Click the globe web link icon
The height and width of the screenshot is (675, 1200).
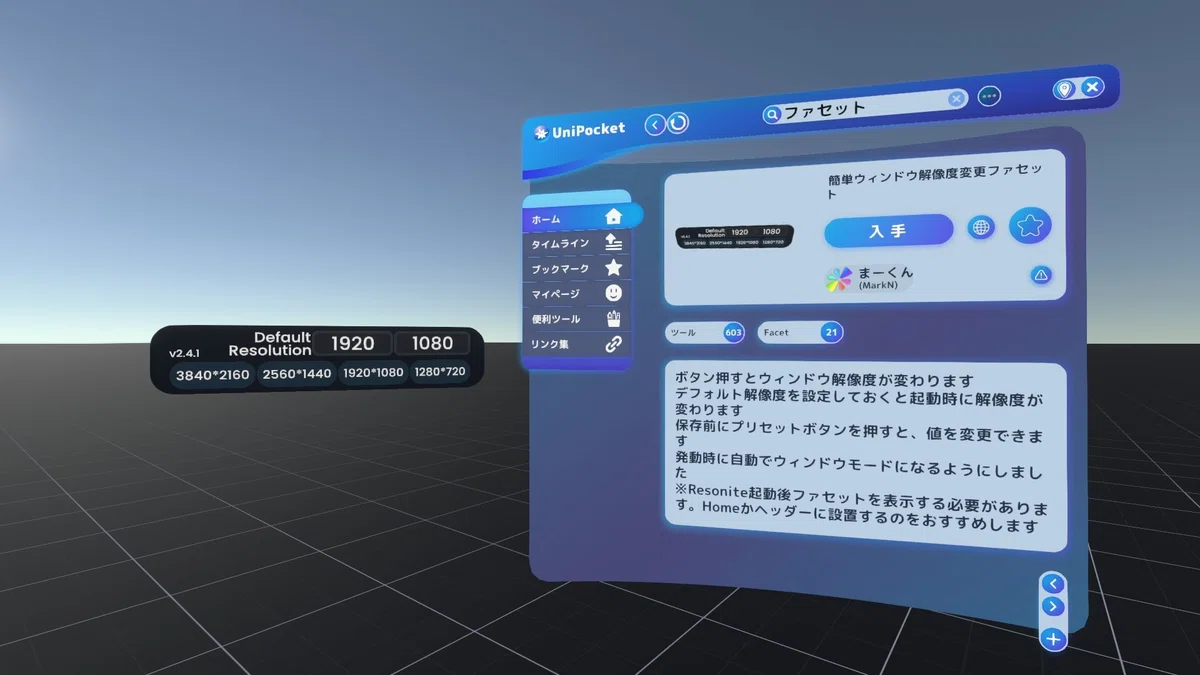click(x=981, y=228)
